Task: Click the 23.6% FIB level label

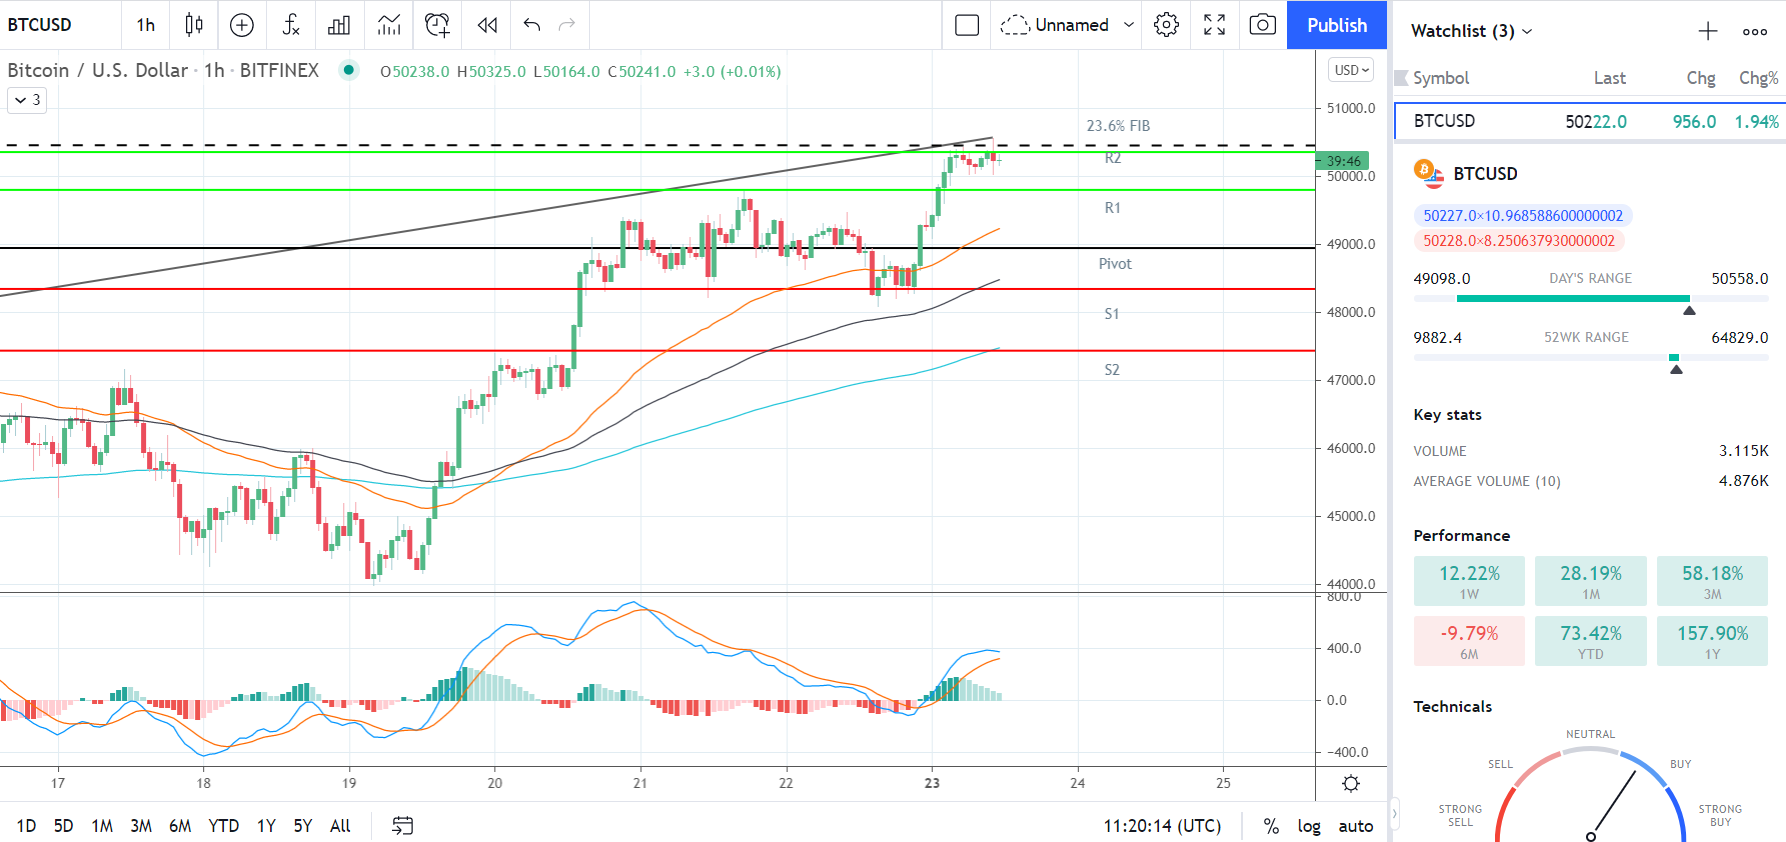Action: 1118,126
